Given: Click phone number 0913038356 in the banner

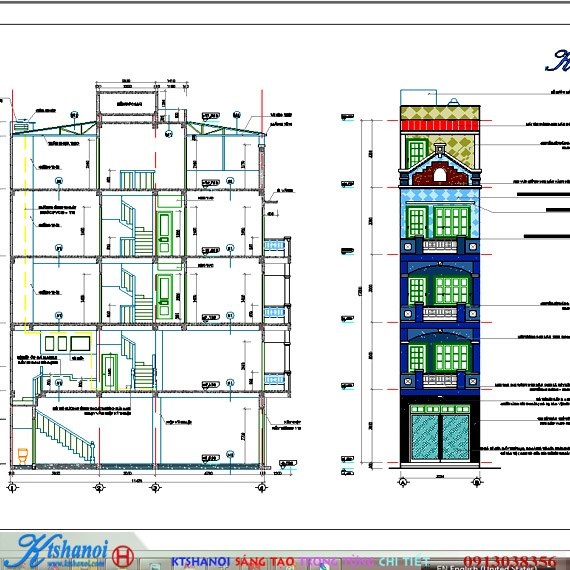Looking at the screenshot, I should coord(510,561).
